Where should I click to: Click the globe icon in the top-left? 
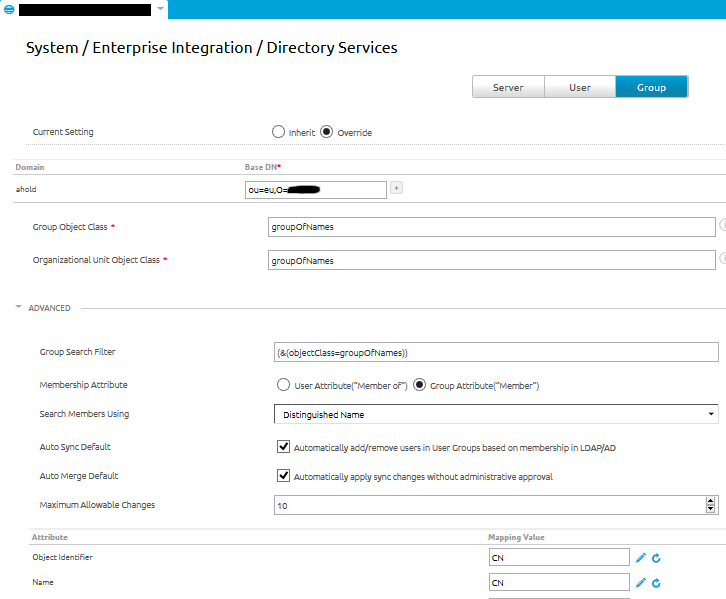tap(9, 9)
